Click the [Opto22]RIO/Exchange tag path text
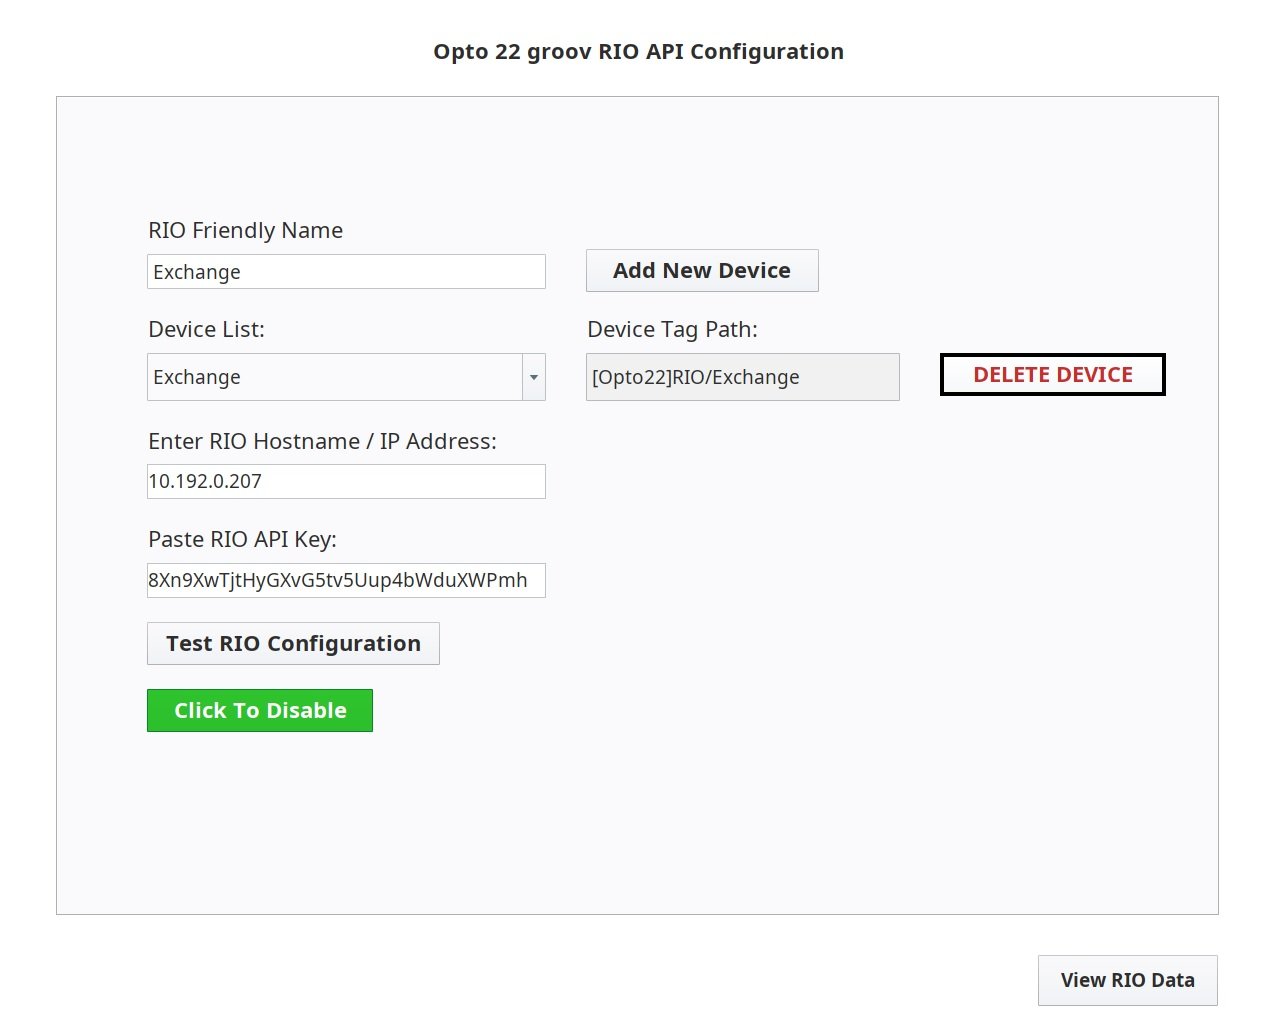The height and width of the screenshot is (1031, 1276). (x=695, y=378)
